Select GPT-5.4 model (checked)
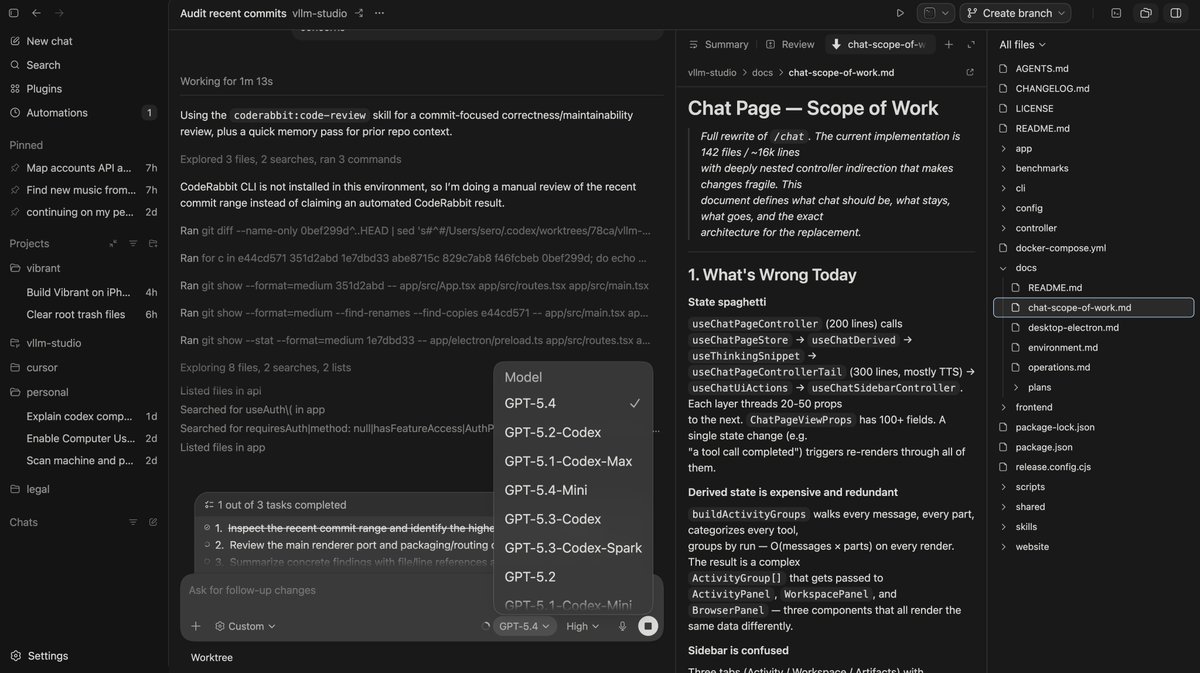The width and height of the screenshot is (1200, 673). pos(573,403)
